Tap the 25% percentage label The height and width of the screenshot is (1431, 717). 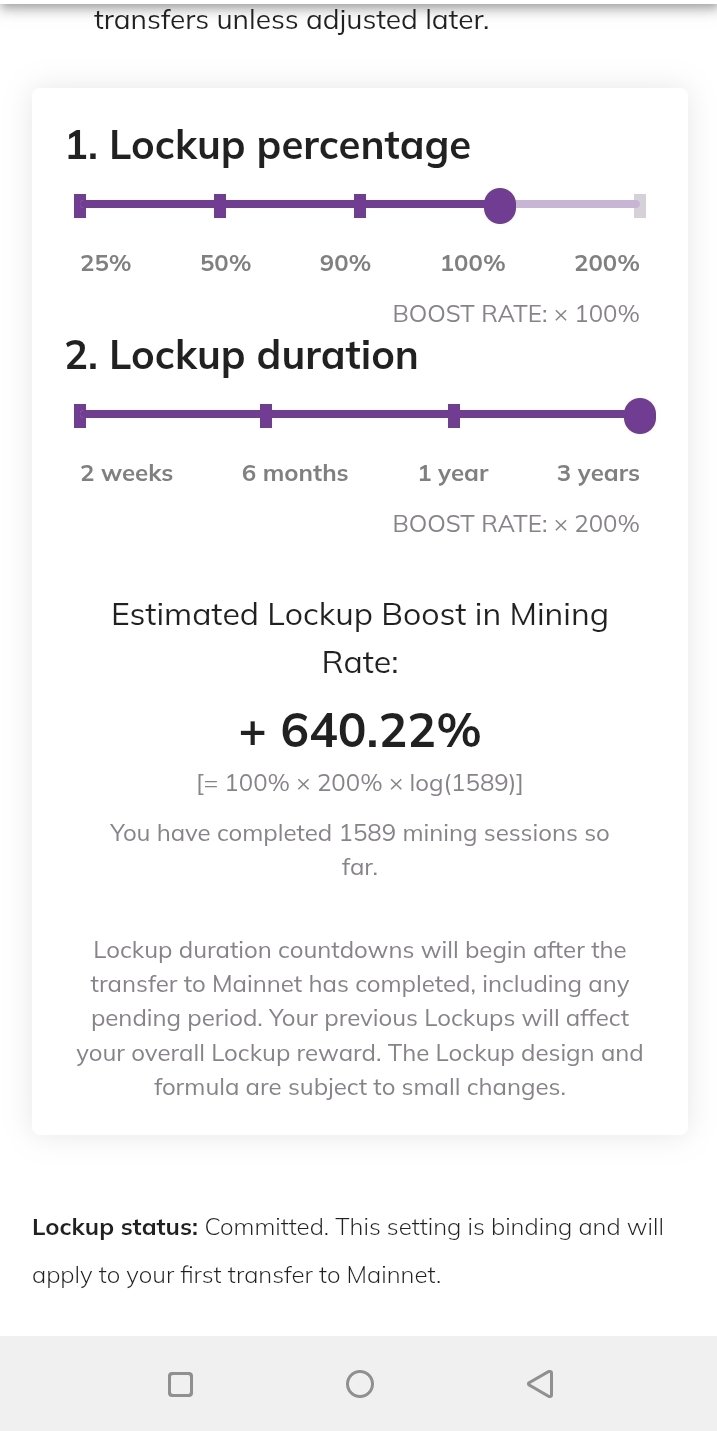point(106,263)
